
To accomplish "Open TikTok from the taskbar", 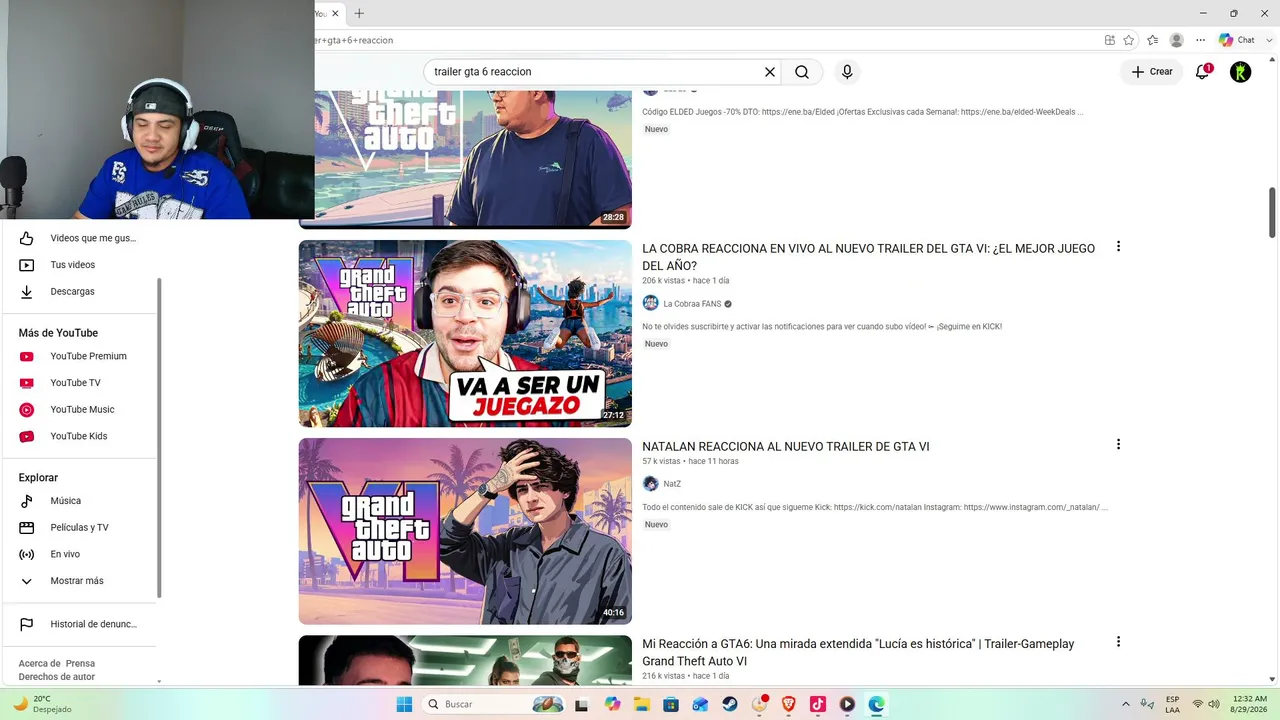I will 818,704.
